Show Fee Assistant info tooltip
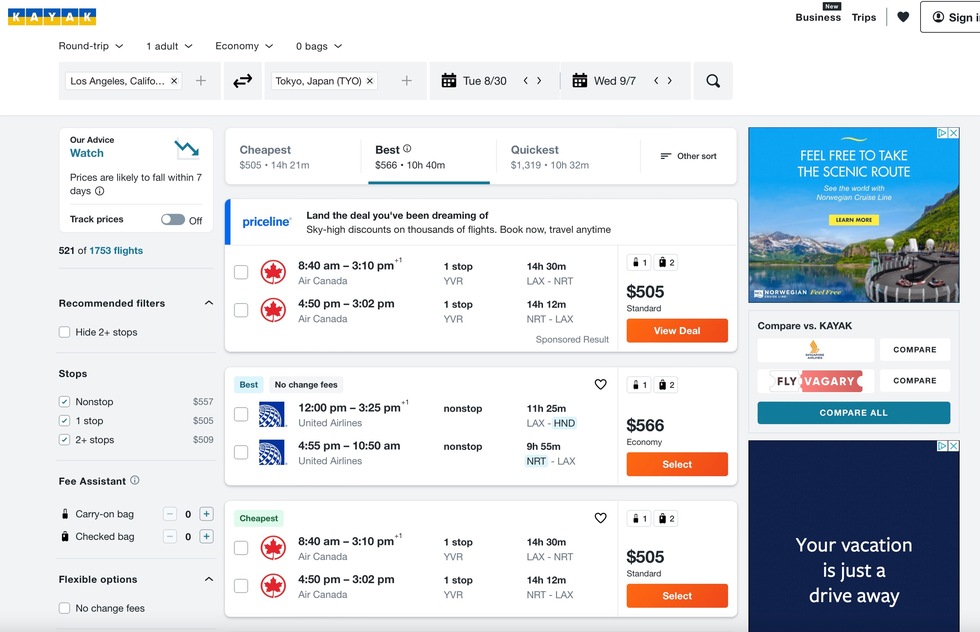This screenshot has height=632, width=980. pyautogui.click(x=134, y=480)
